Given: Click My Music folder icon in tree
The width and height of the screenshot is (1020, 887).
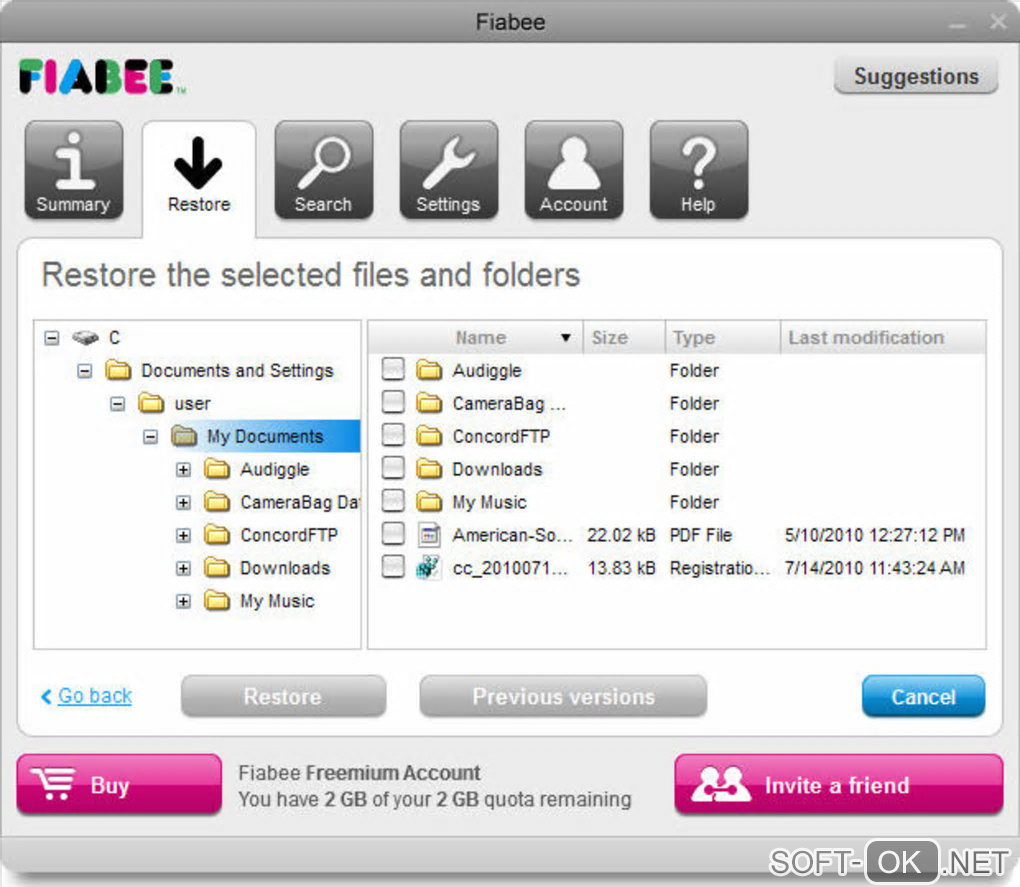Looking at the screenshot, I should [217, 600].
